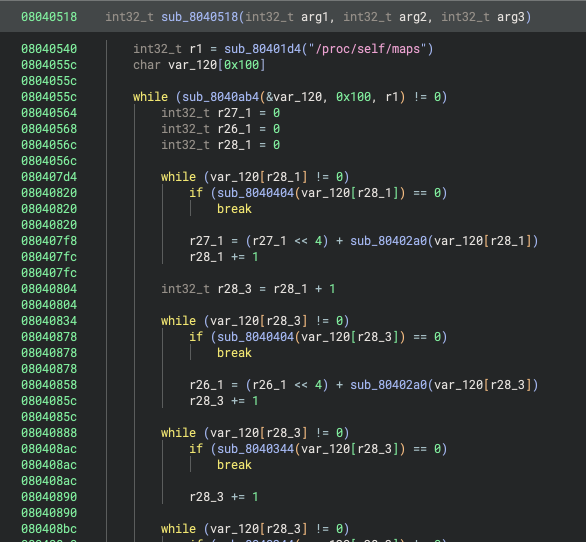Image resolution: width=586 pixels, height=542 pixels.
Task: Click address 08040564 in gutter
Action: click(x=49, y=113)
